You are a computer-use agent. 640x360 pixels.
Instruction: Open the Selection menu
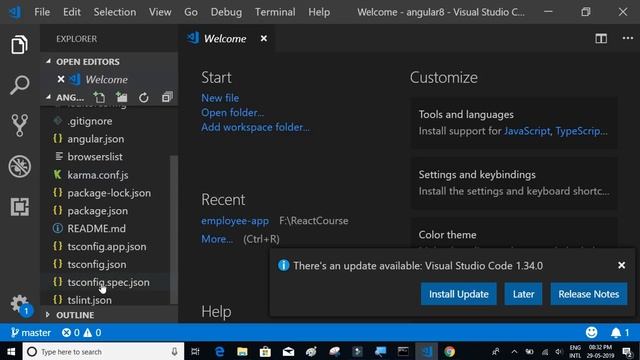click(x=115, y=12)
